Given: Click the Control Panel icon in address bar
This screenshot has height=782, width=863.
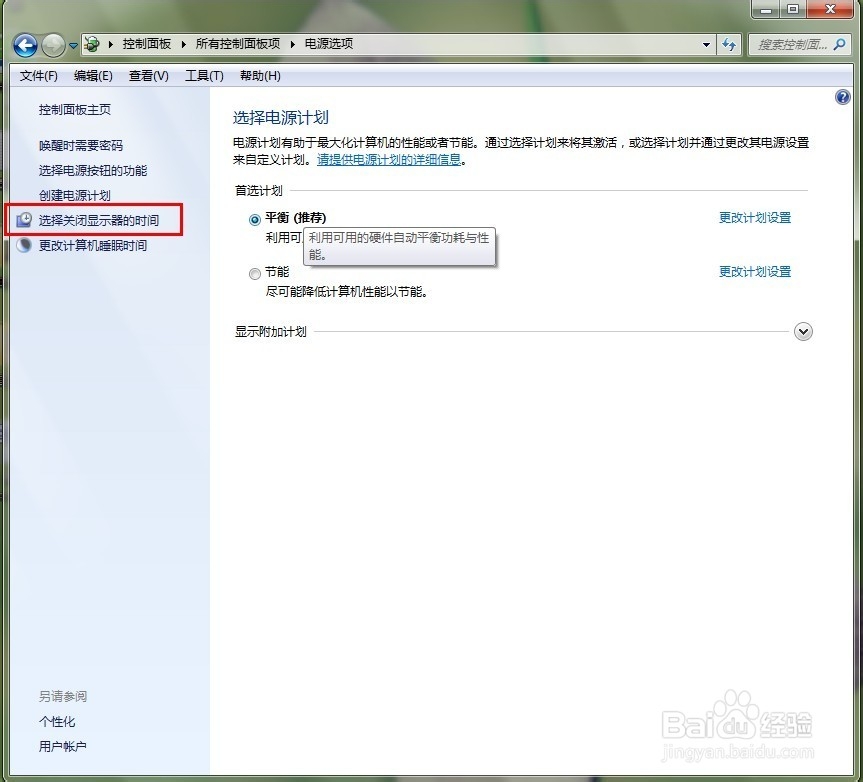Looking at the screenshot, I should point(92,44).
